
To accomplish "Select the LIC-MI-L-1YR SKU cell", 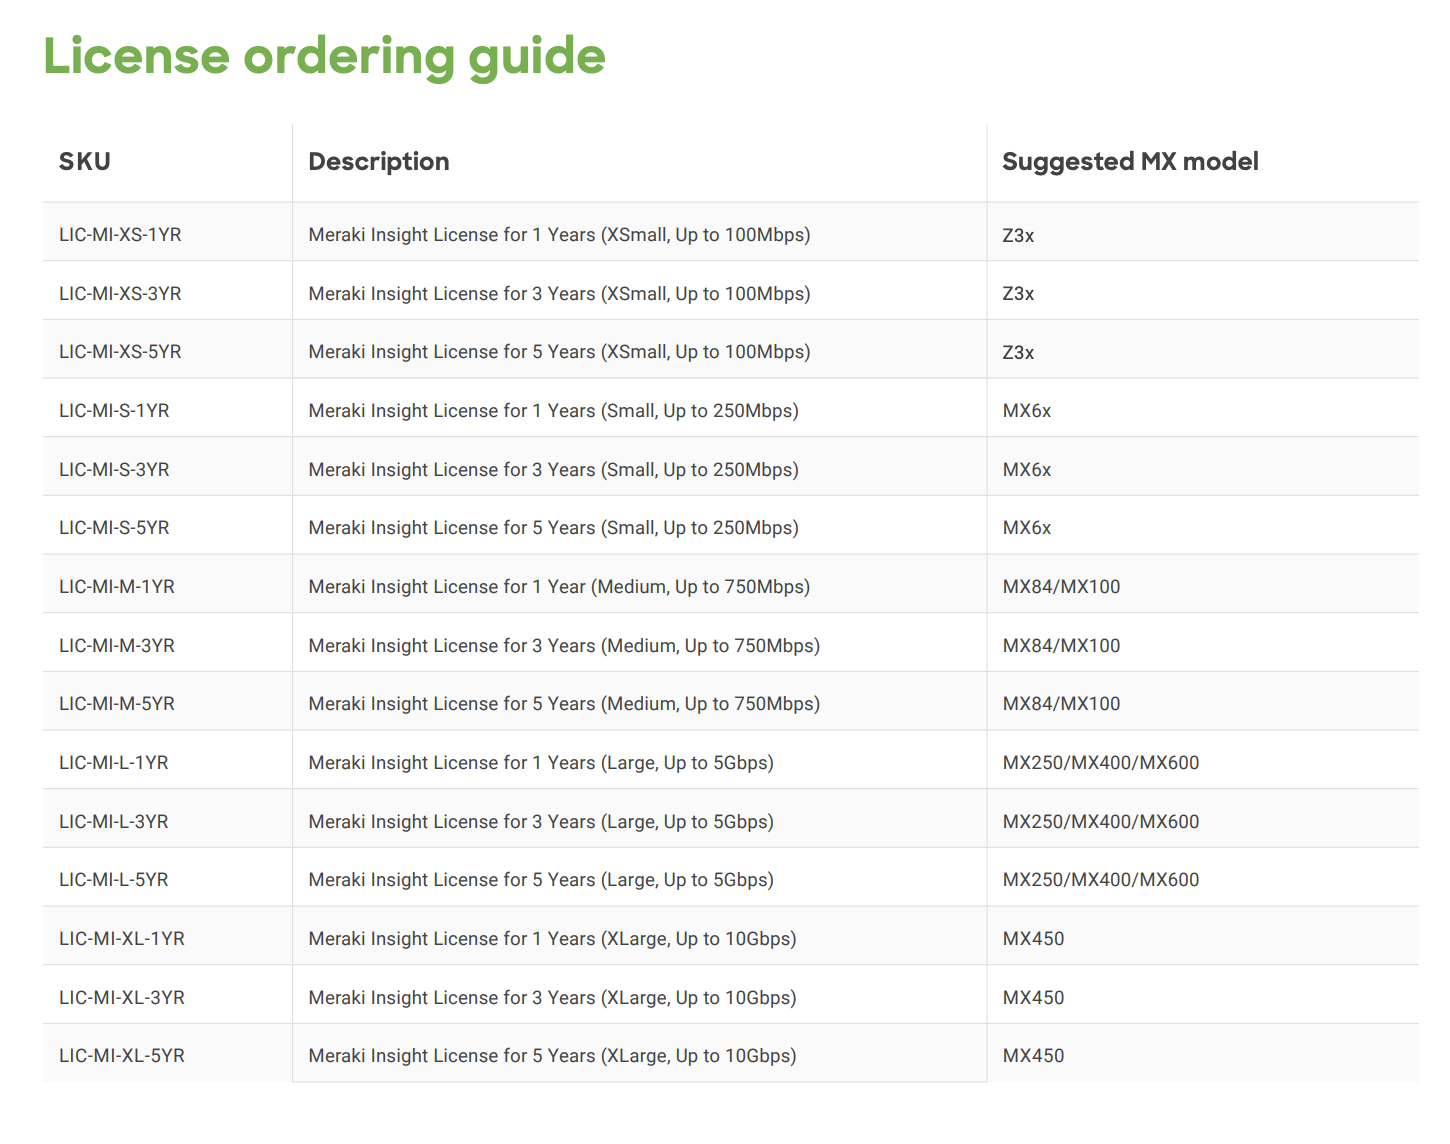I will [x=113, y=762].
